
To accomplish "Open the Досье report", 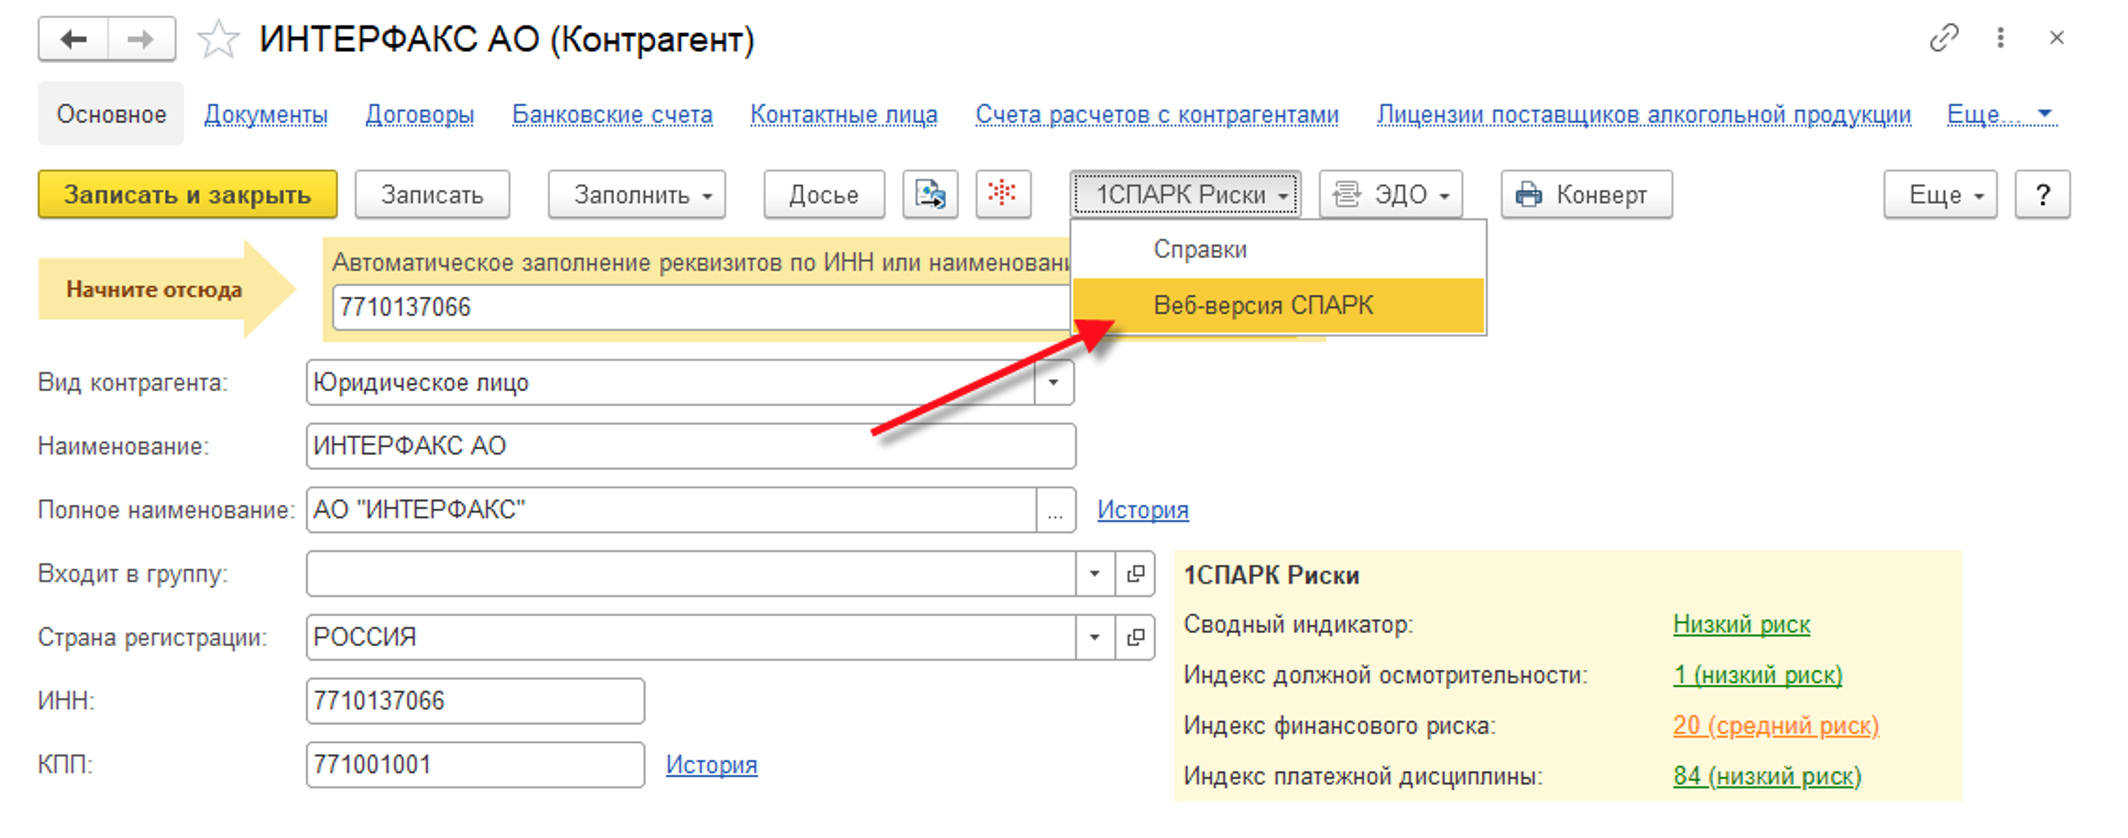I will pyautogui.click(x=824, y=194).
